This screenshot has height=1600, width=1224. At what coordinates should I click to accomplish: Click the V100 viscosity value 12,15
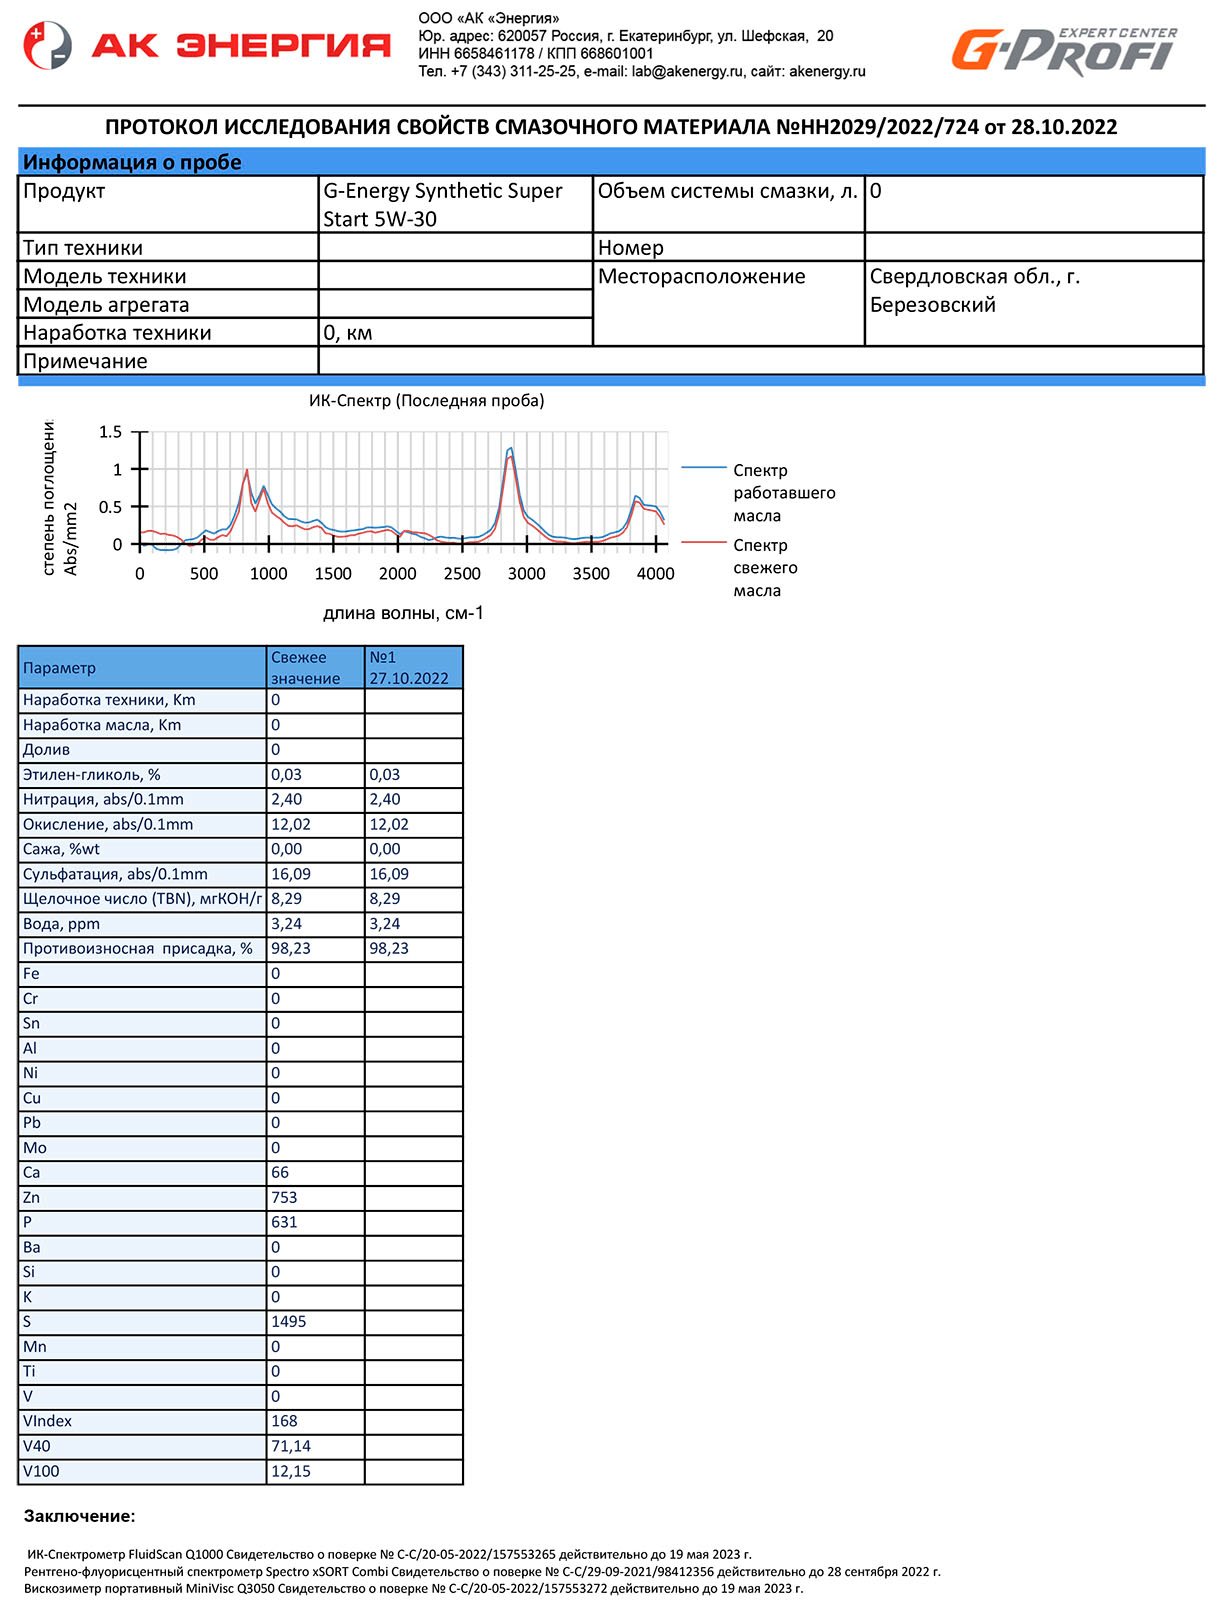coord(315,1471)
